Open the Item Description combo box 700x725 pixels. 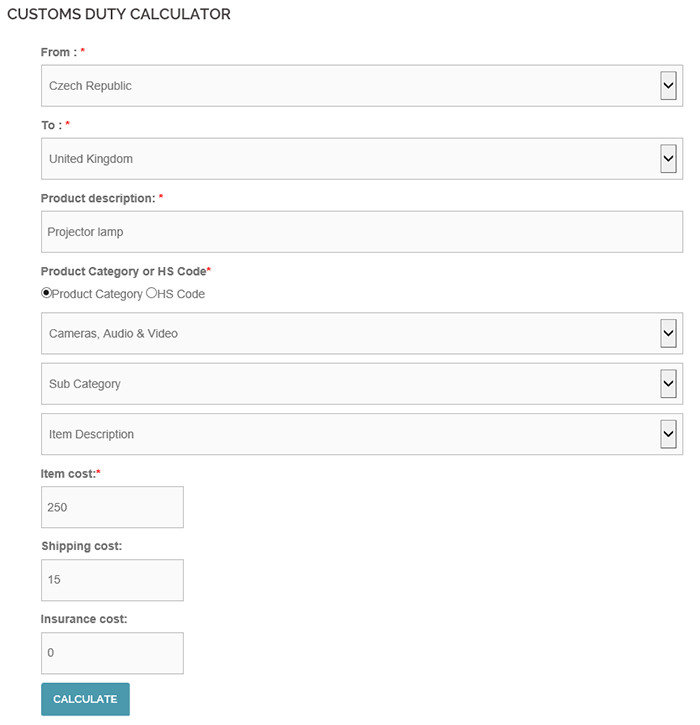[x=340, y=434]
